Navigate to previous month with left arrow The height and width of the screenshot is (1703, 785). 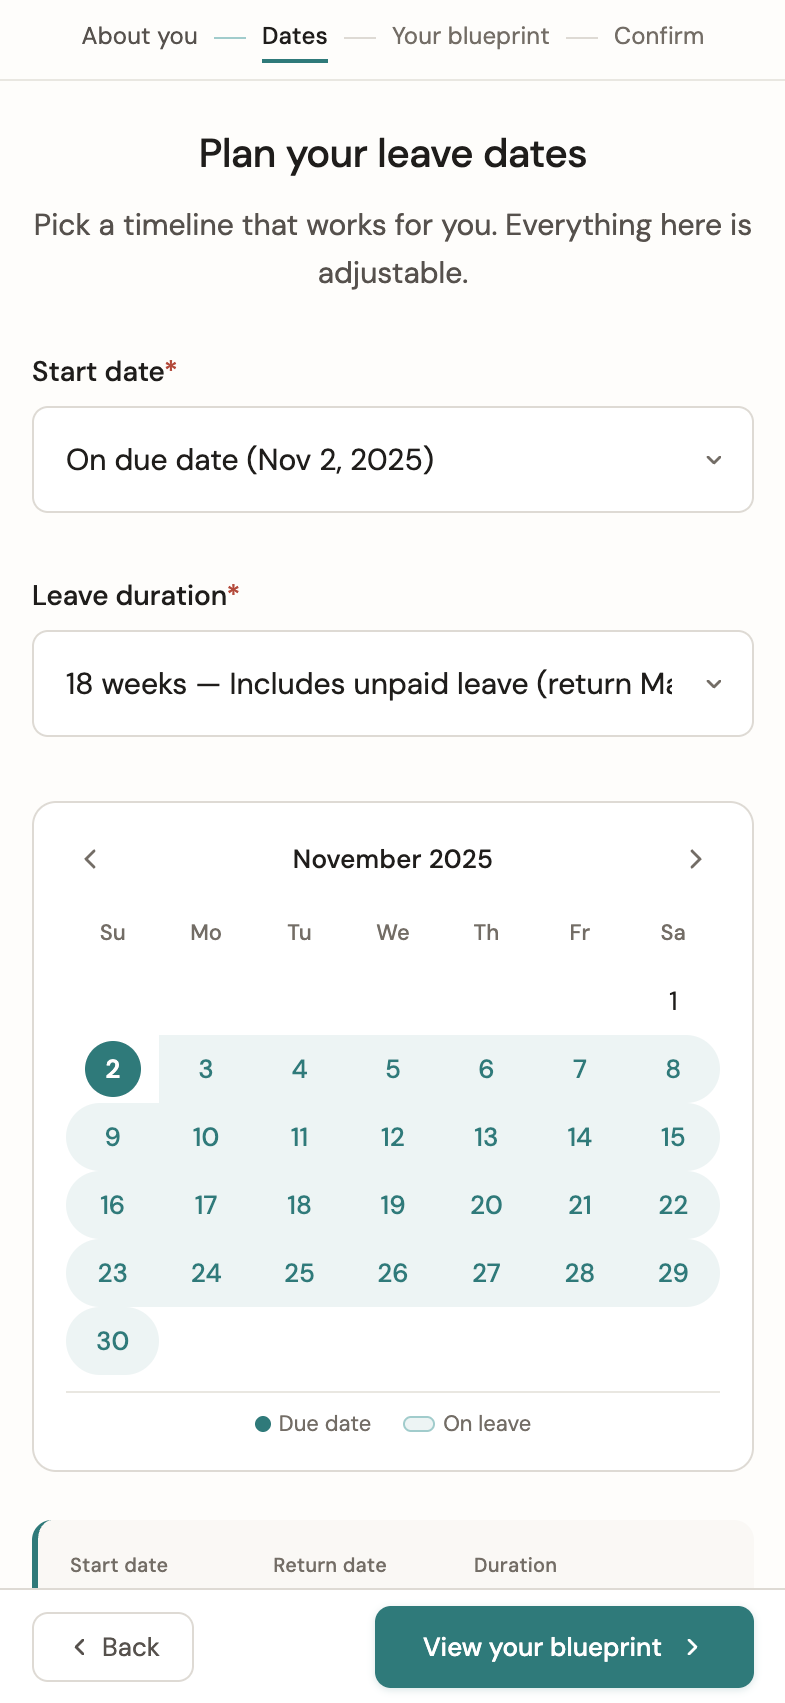pyautogui.click(x=90, y=859)
